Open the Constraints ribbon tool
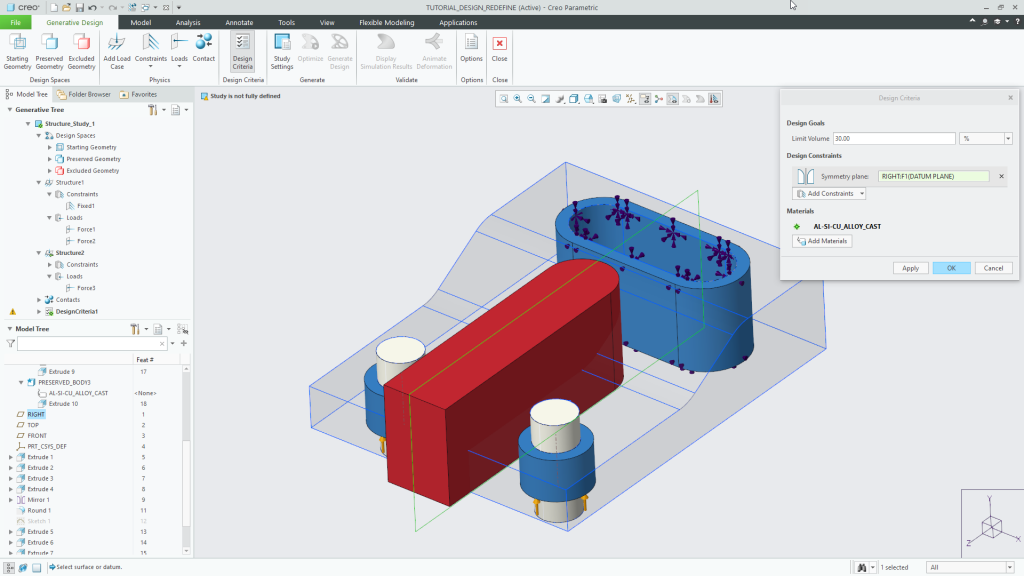The width and height of the screenshot is (1024, 576). 151,51
